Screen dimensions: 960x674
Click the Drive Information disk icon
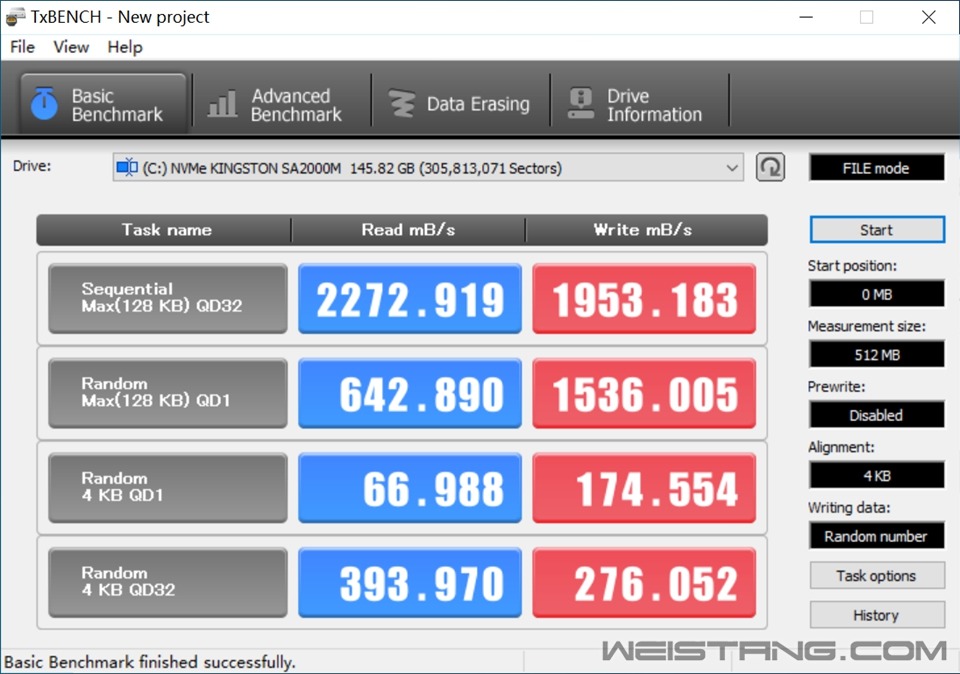pyautogui.click(x=581, y=104)
